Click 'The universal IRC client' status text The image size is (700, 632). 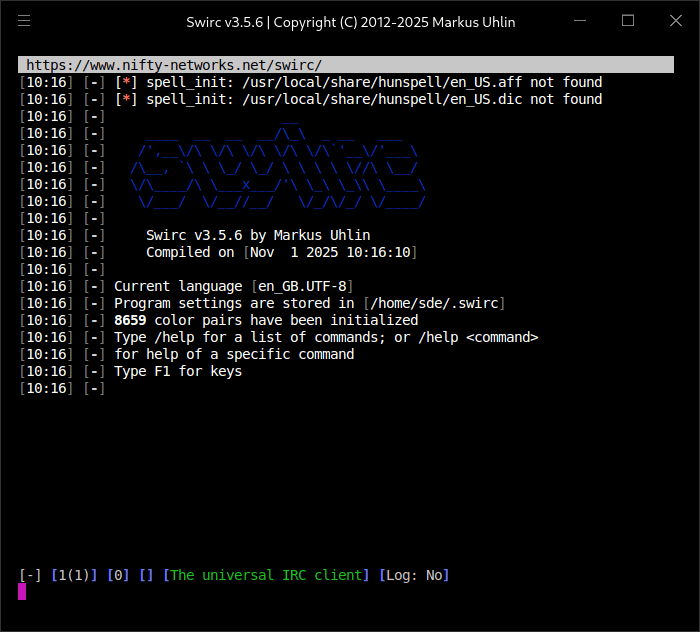(x=266, y=575)
